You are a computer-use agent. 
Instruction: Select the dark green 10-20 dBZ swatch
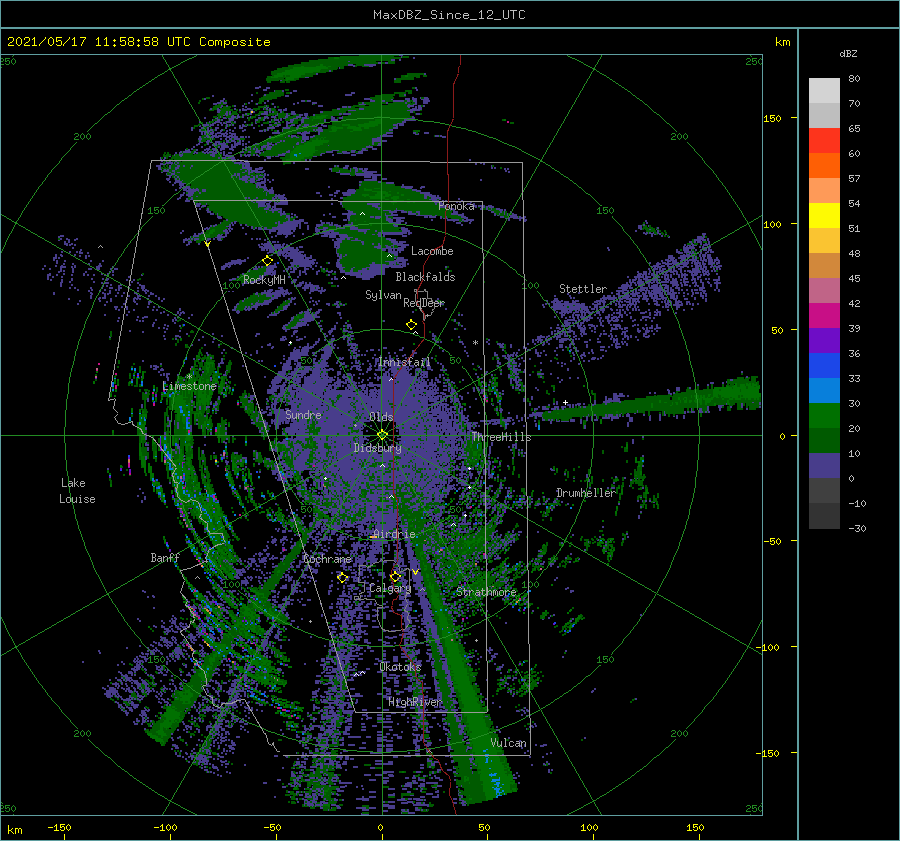[x=824, y=441]
